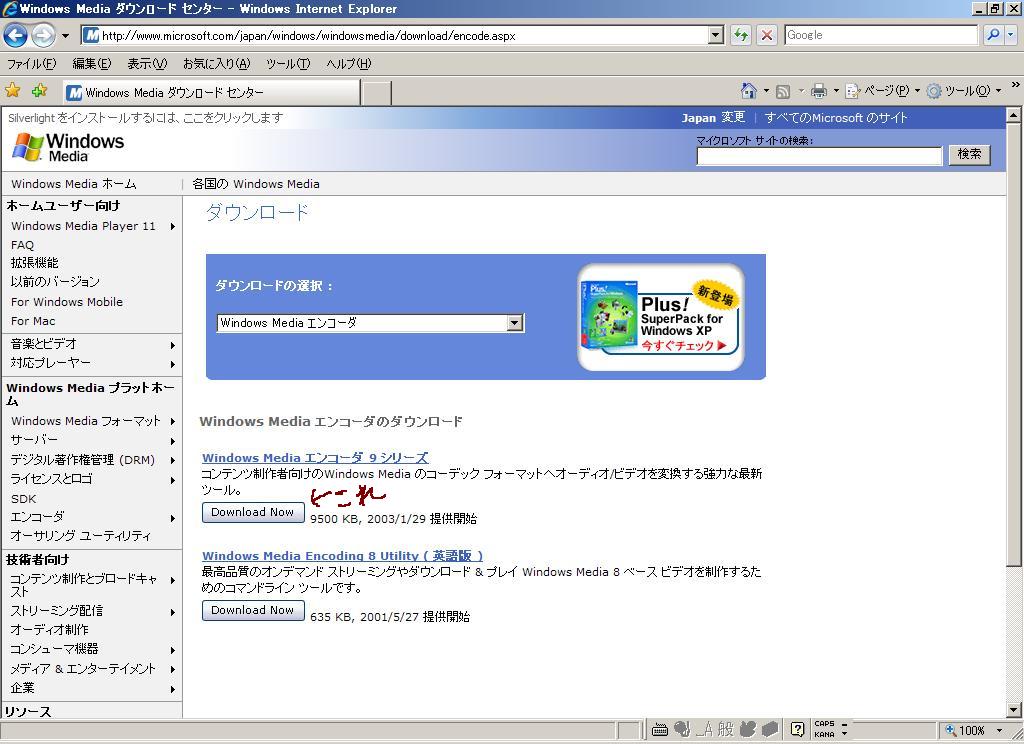Open the address bar URL dropdown arrow
This screenshot has height=744, width=1024.
[716, 35]
